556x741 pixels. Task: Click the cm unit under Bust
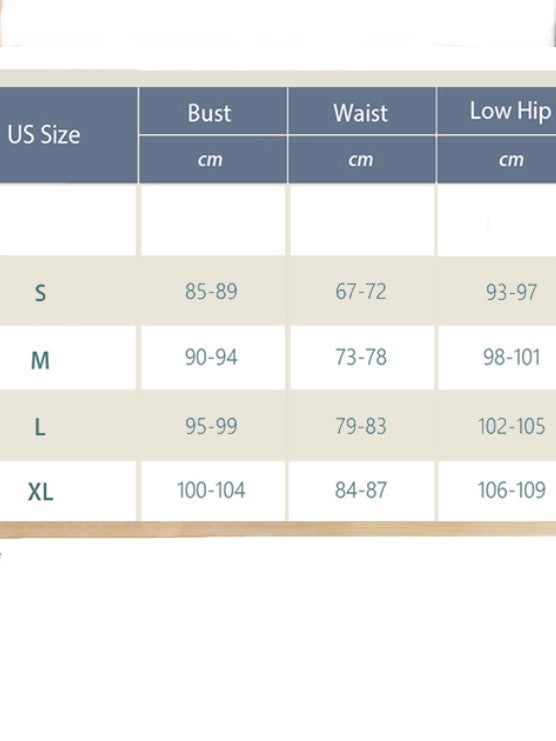(x=210, y=160)
